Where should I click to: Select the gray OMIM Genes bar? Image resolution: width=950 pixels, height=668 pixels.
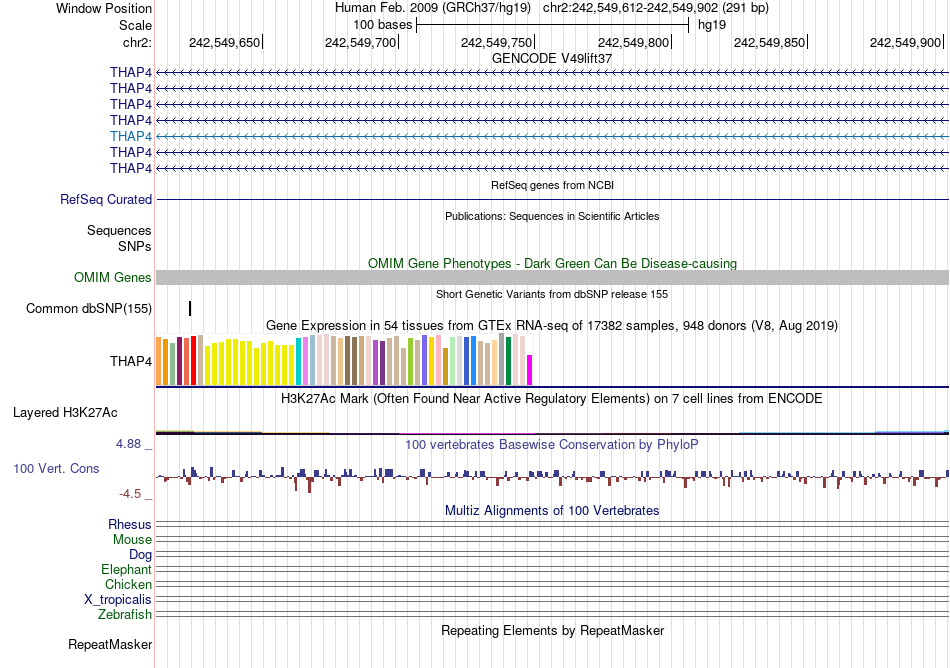tap(552, 277)
